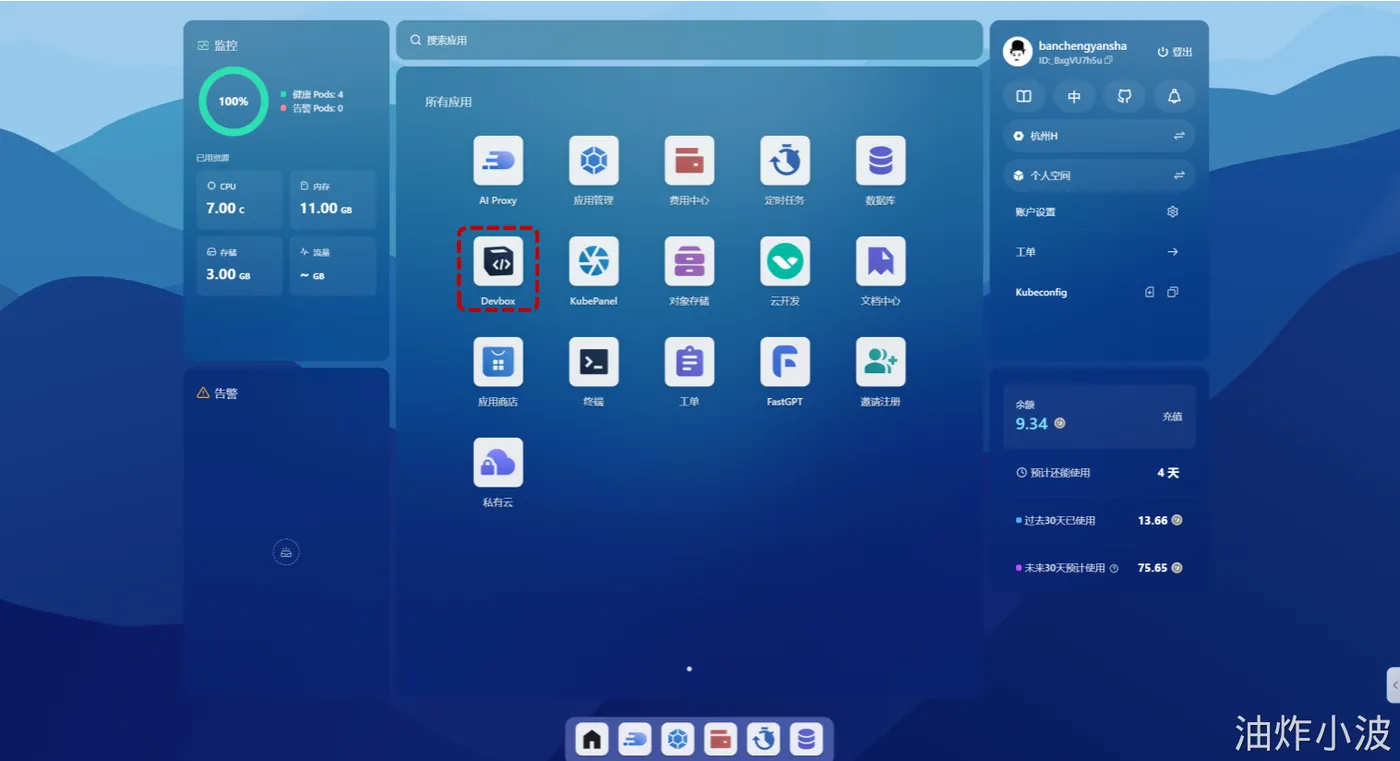Open the red wallet icon in the dock
The width and height of the screenshot is (1400, 761).
(x=720, y=739)
